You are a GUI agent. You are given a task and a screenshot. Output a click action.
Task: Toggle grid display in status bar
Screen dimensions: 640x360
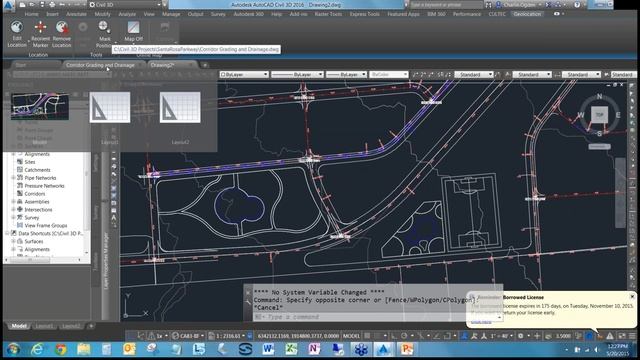367,336
